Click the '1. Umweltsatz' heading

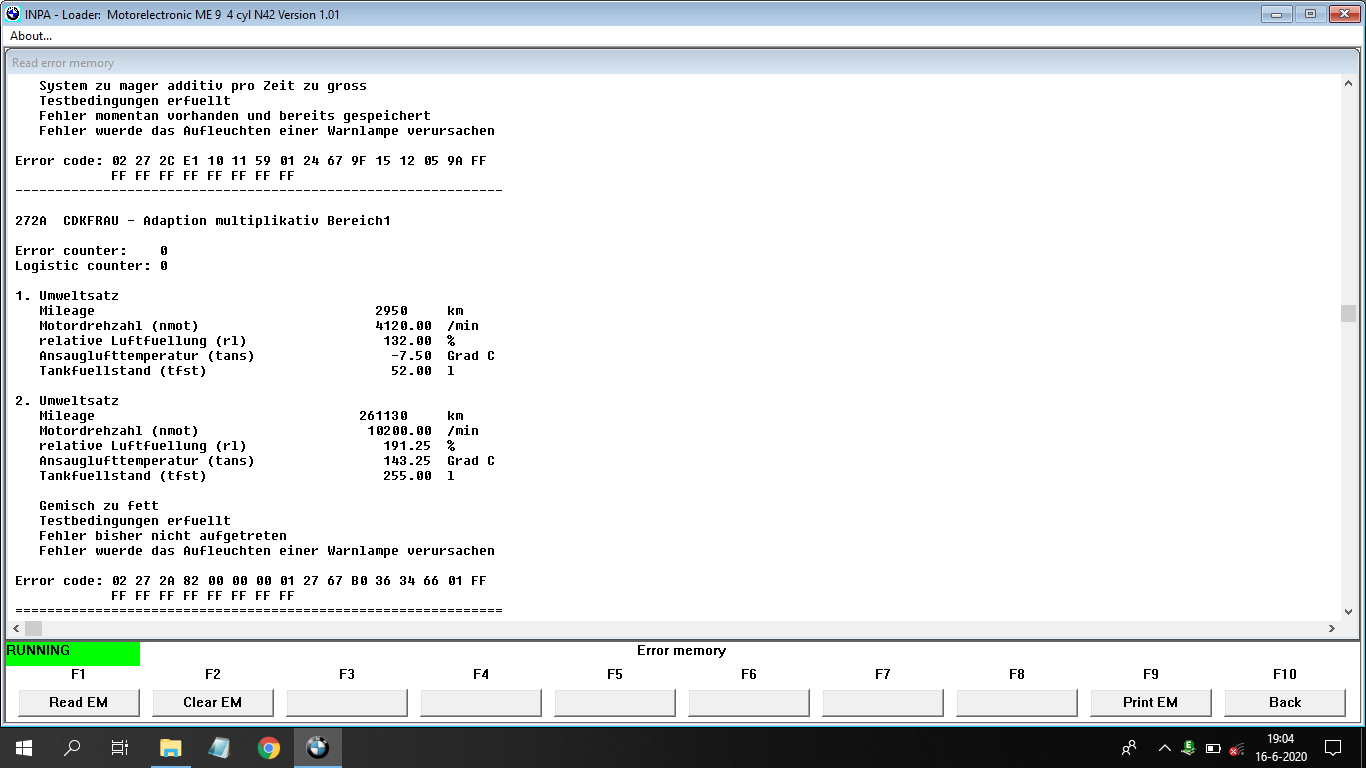point(67,296)
